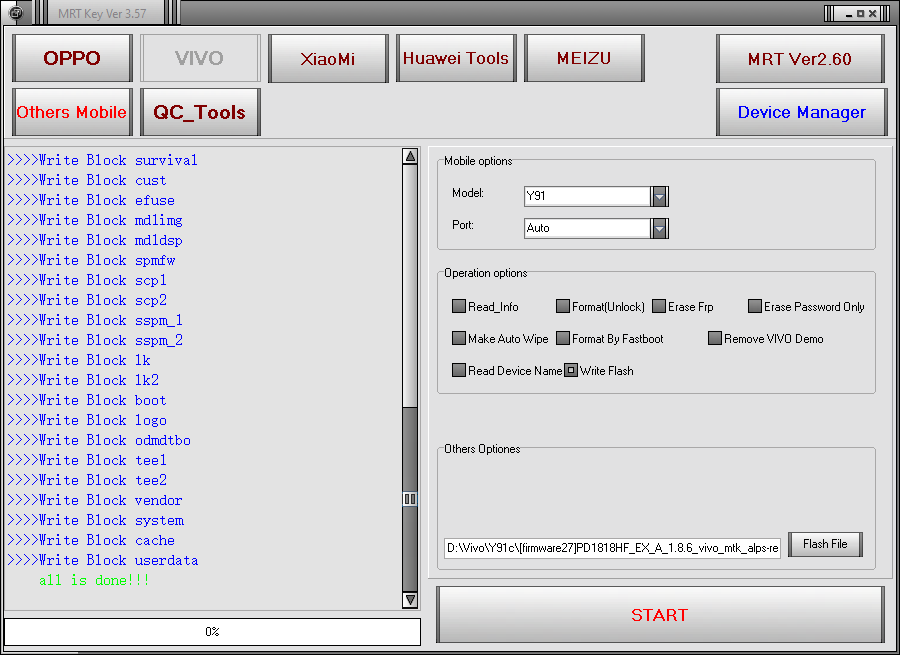The width and height of the screenshot is (900, 655).
Task: Toggle the Write Flash checkbox
Action: click(x=571, y=370)
